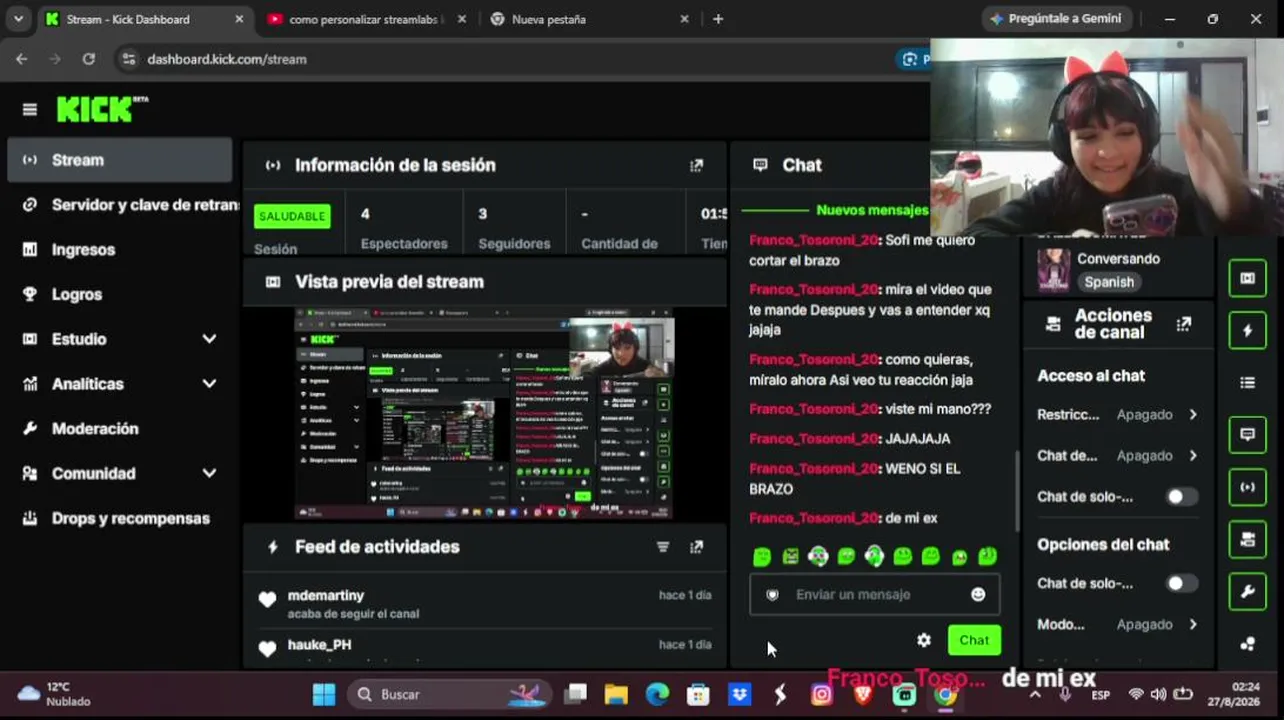Screen dimensions: 1284x720
Task: Click the channel actions icon in the right rail
Action: (x=1247, y=540)
